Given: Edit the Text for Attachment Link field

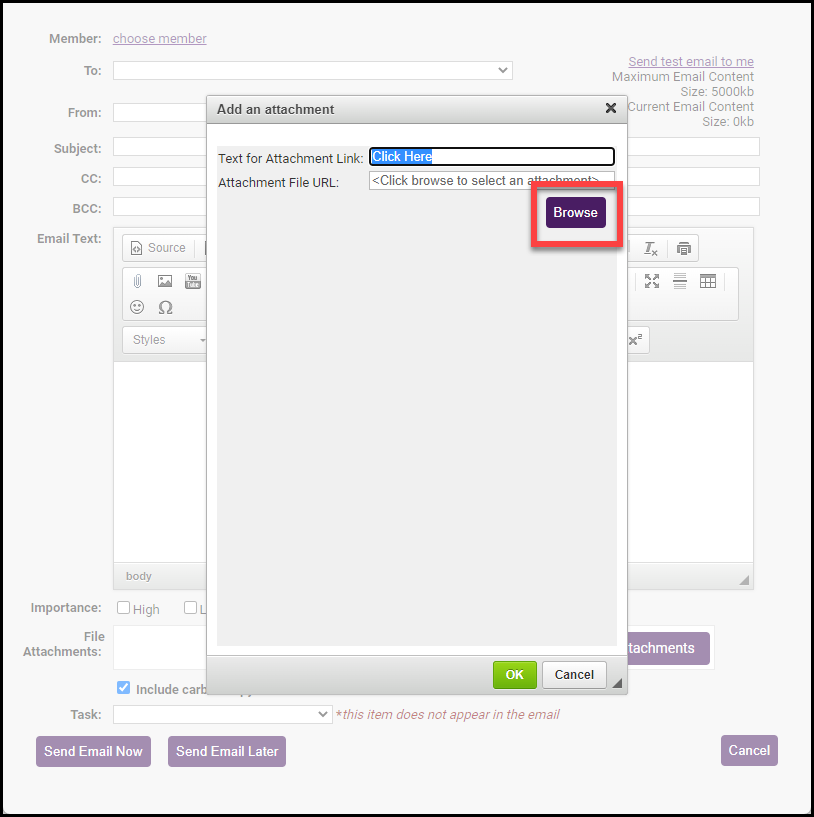Looking at the screenshot, I should click(x=491, y=156).
